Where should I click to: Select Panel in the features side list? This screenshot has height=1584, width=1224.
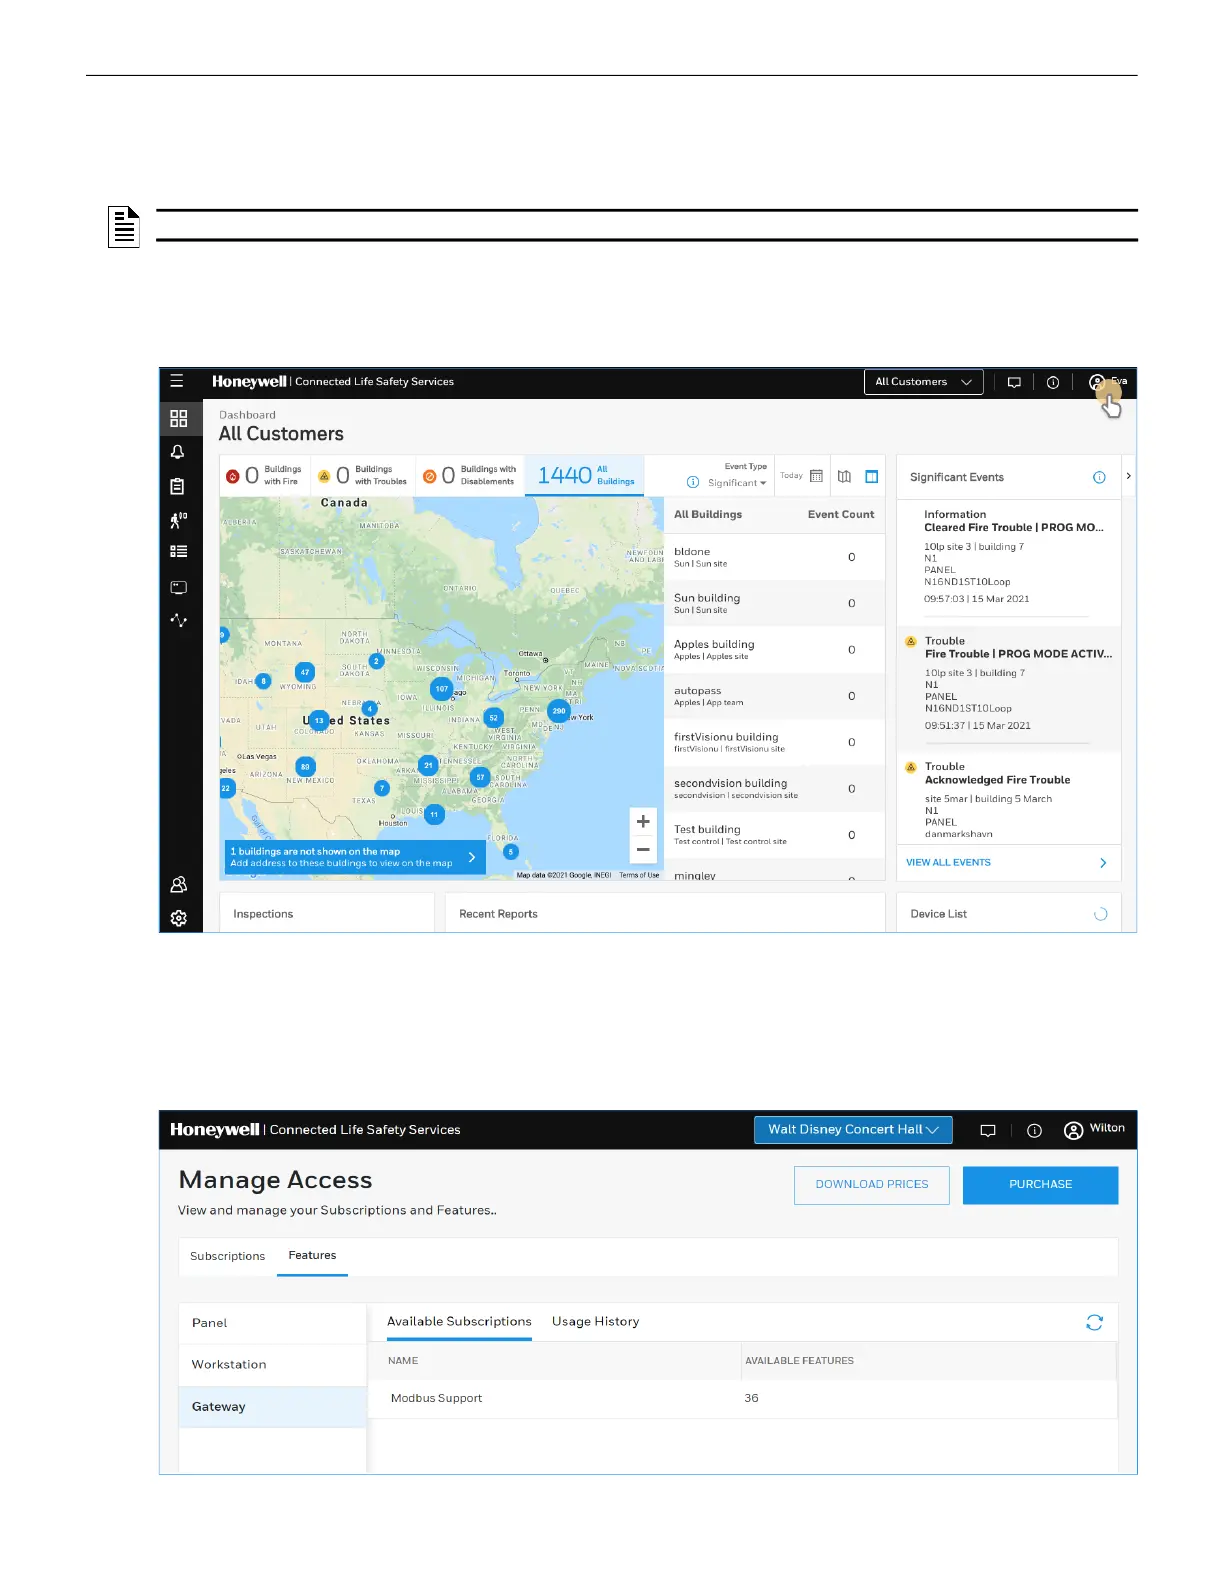(272, 1323)
